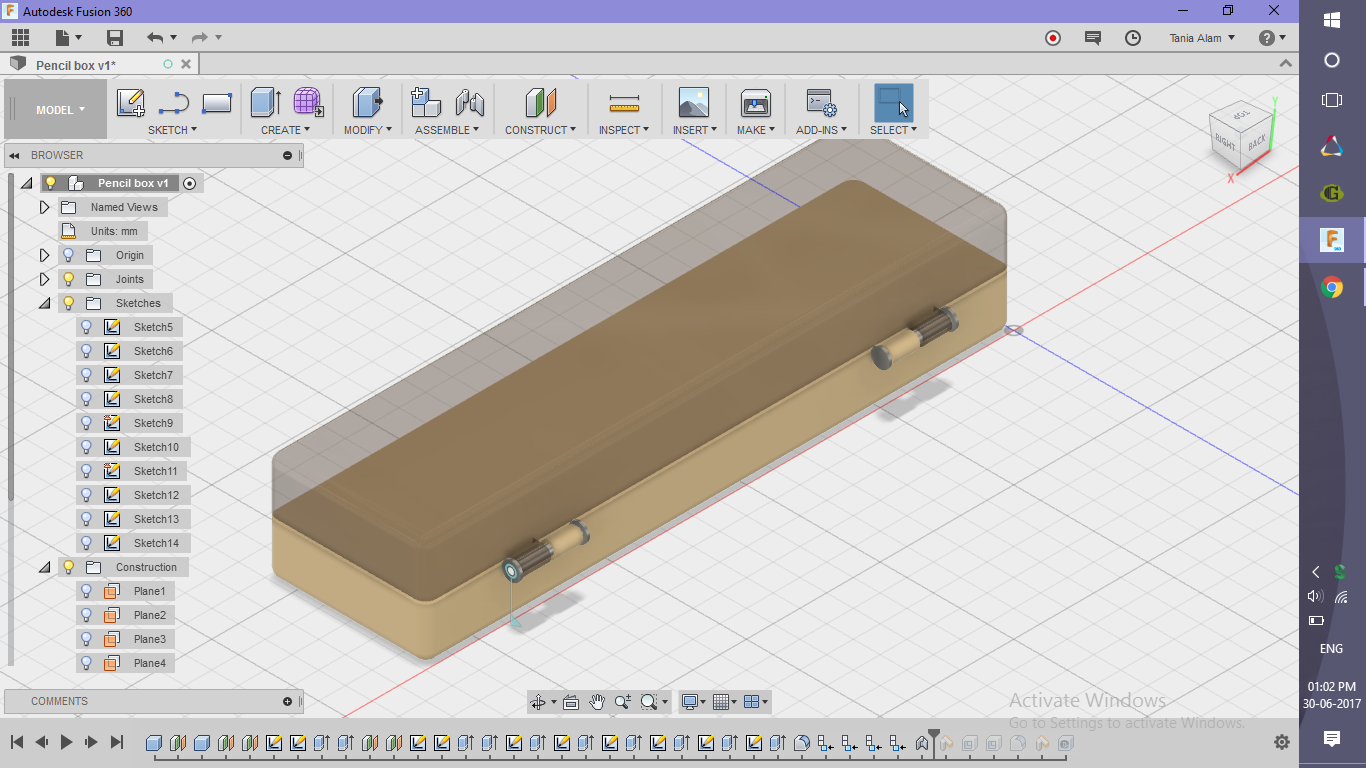1366x768 pixels.
Task: Open the data panel grid icon
Action: pos(20,38)
